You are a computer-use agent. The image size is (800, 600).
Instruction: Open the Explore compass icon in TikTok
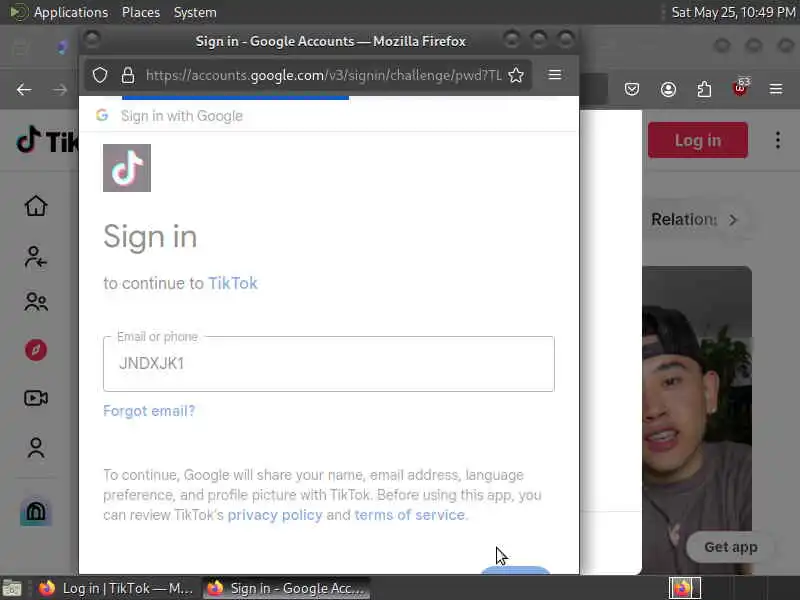pos(36,350)
